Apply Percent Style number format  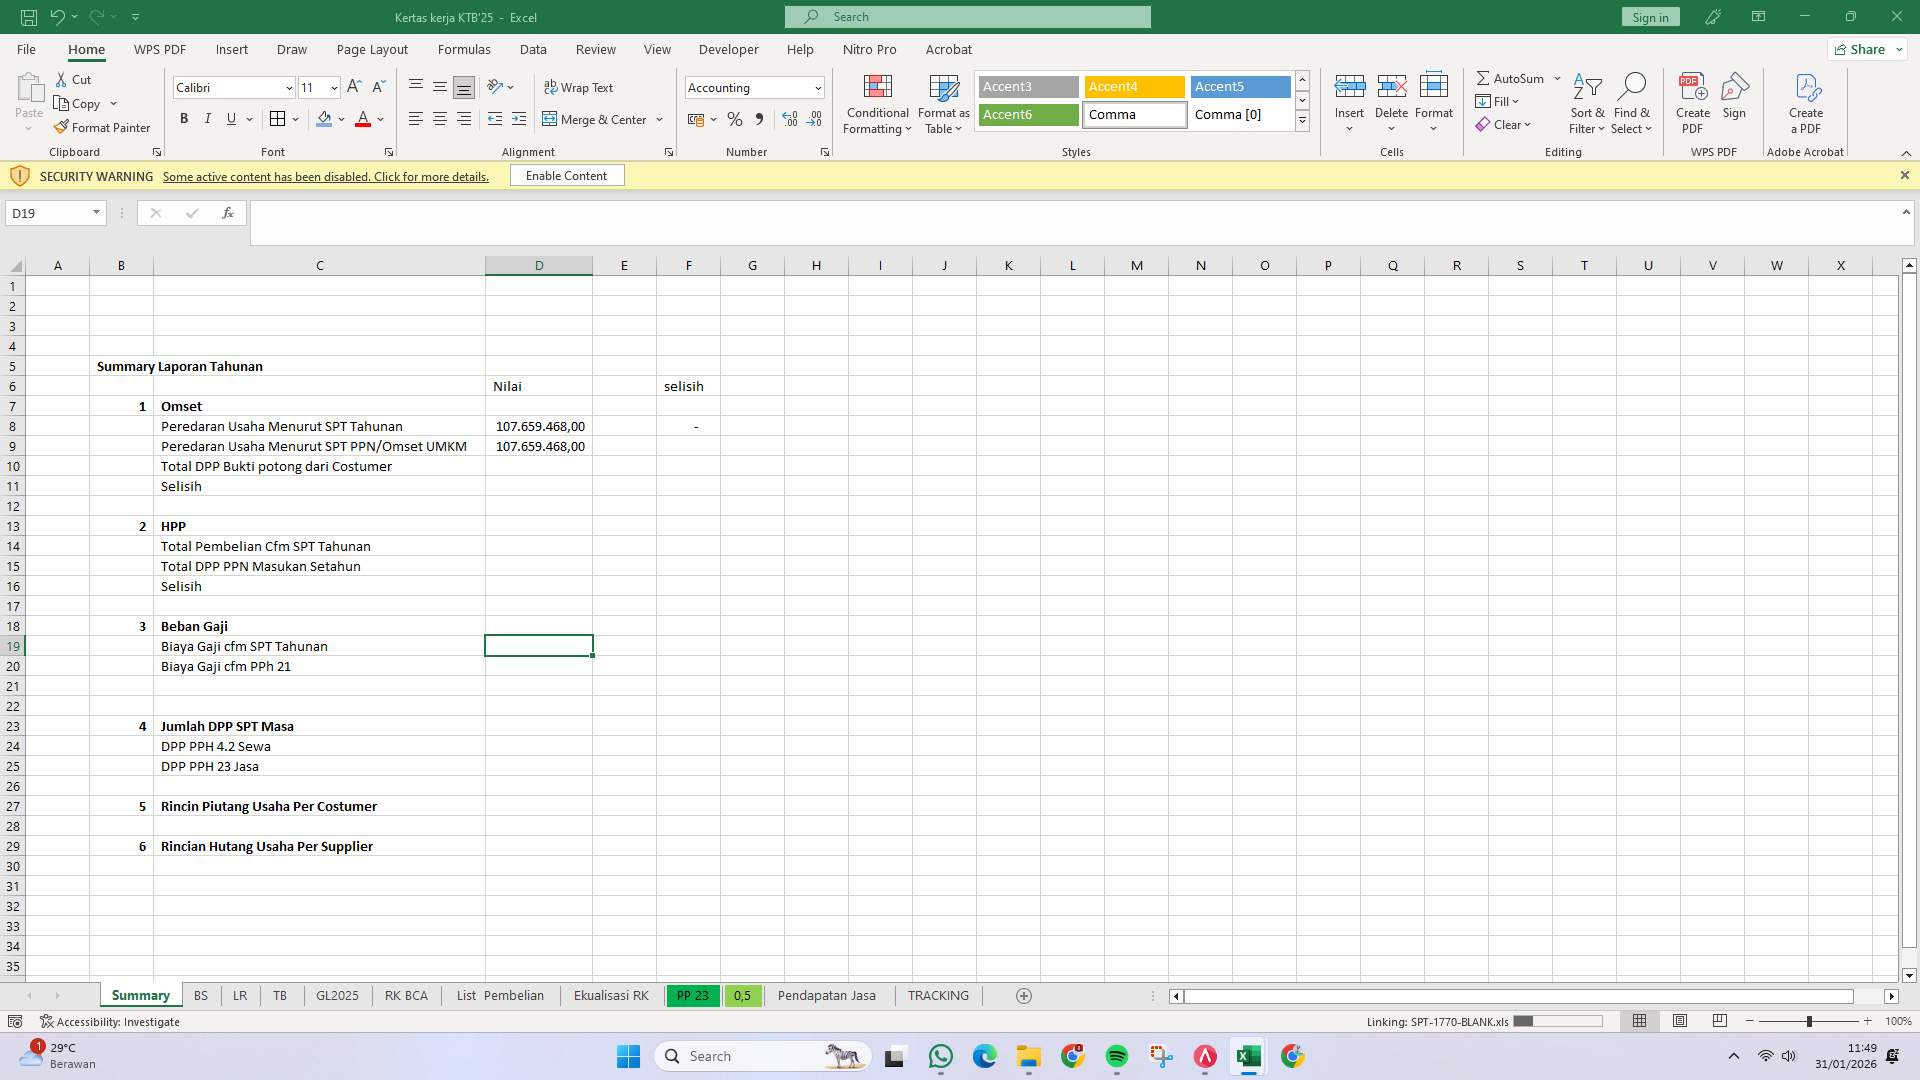pyautogui.click(x=735, y=119)
